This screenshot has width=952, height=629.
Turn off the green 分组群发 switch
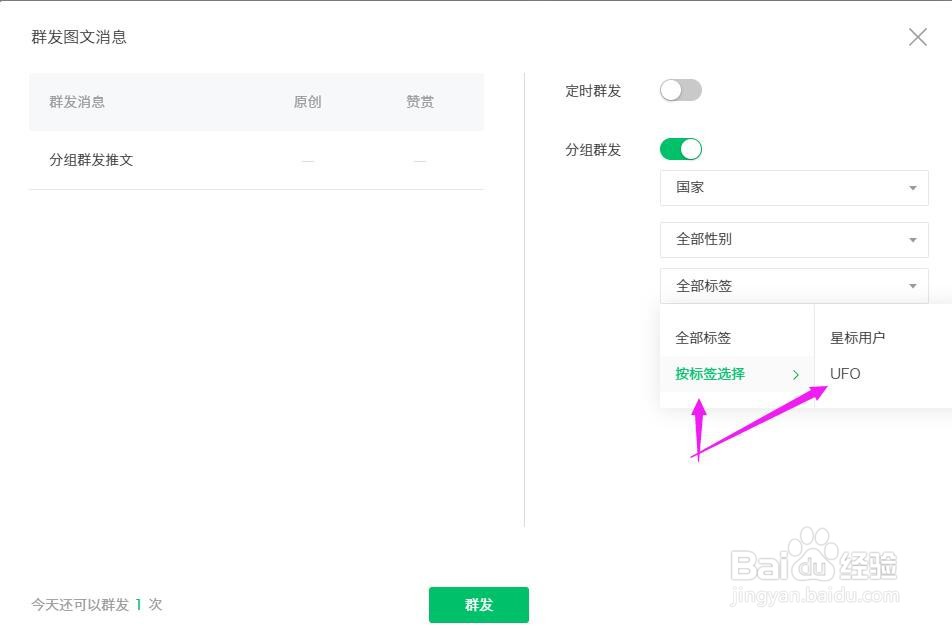[x=681, y=150]
